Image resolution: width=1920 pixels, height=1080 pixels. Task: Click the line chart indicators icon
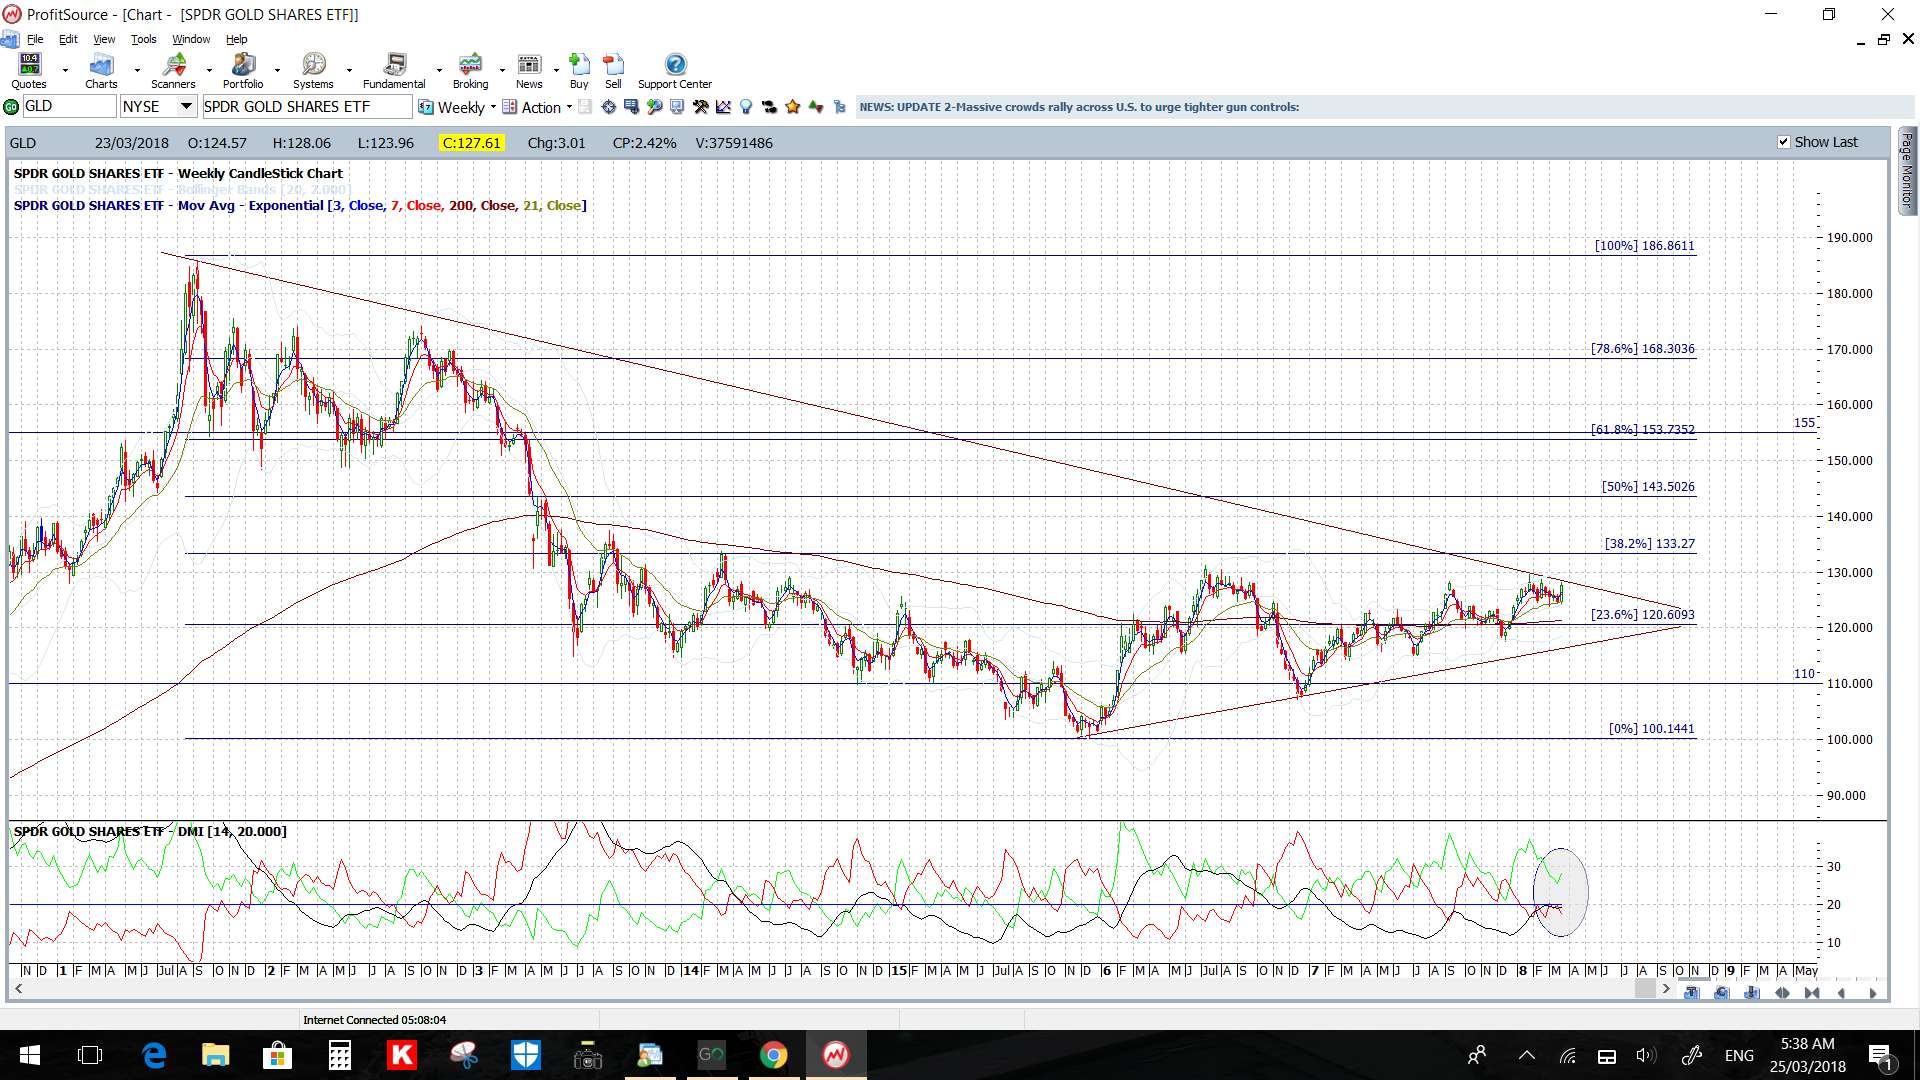click(x=723, y=107)
